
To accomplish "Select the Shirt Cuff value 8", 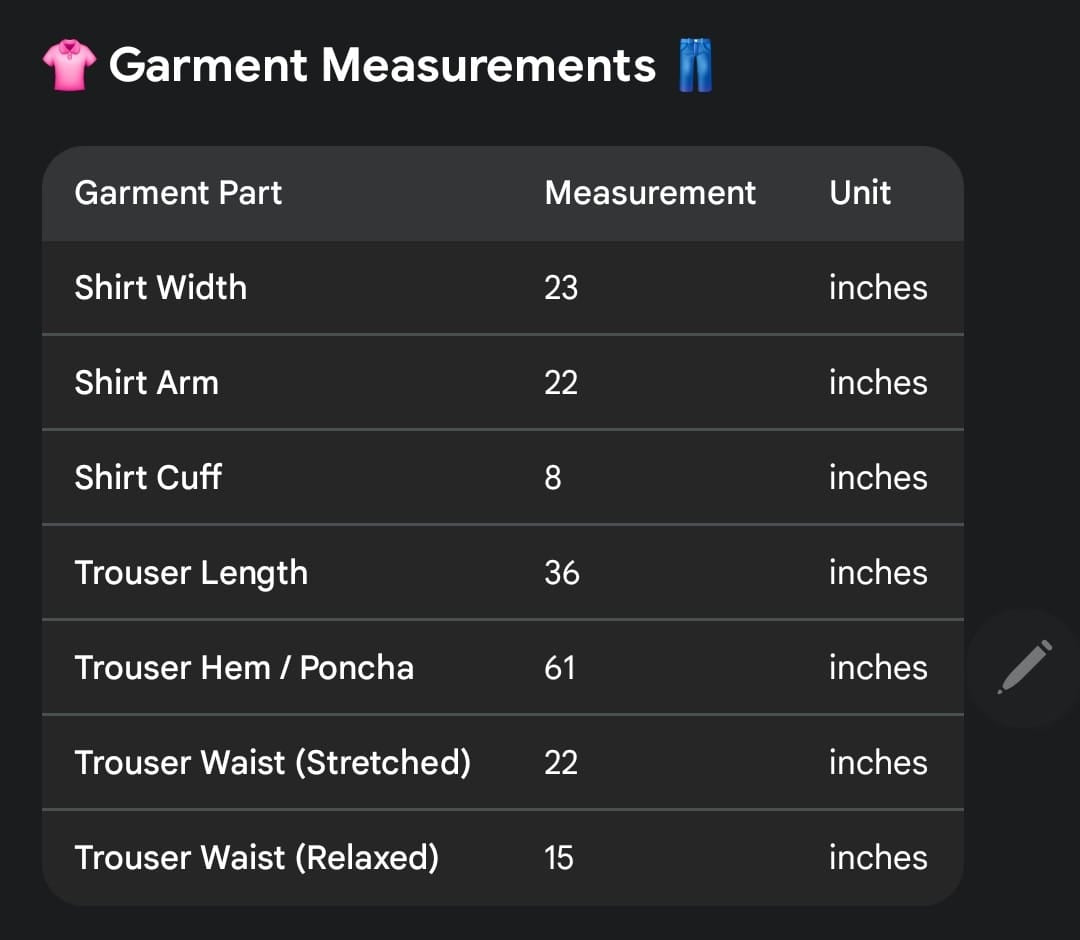I will coord(553,478).
